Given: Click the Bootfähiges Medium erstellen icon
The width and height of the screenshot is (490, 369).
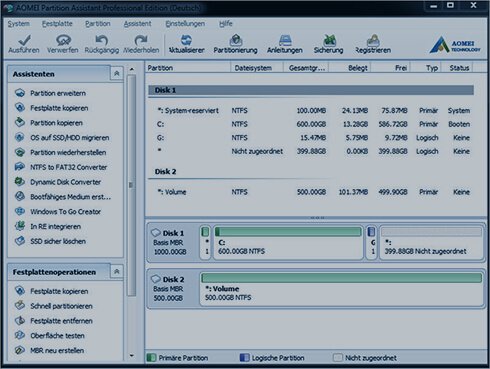Looking at the screenshot, I should pos(20,197).
